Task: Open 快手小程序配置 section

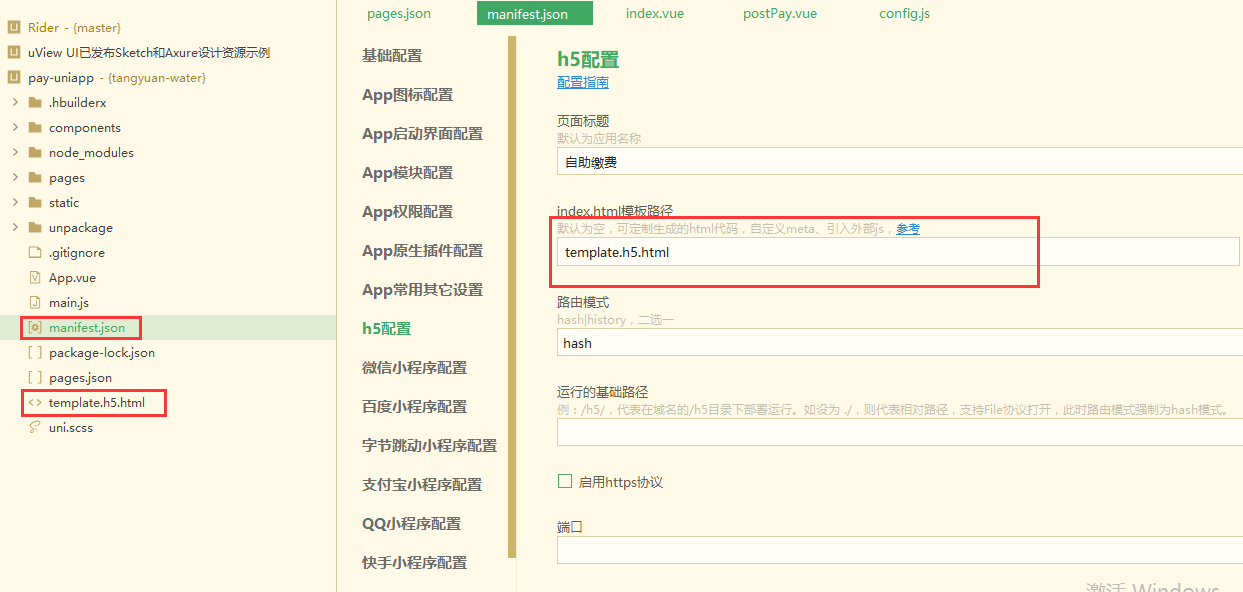Action: point(414,563)
